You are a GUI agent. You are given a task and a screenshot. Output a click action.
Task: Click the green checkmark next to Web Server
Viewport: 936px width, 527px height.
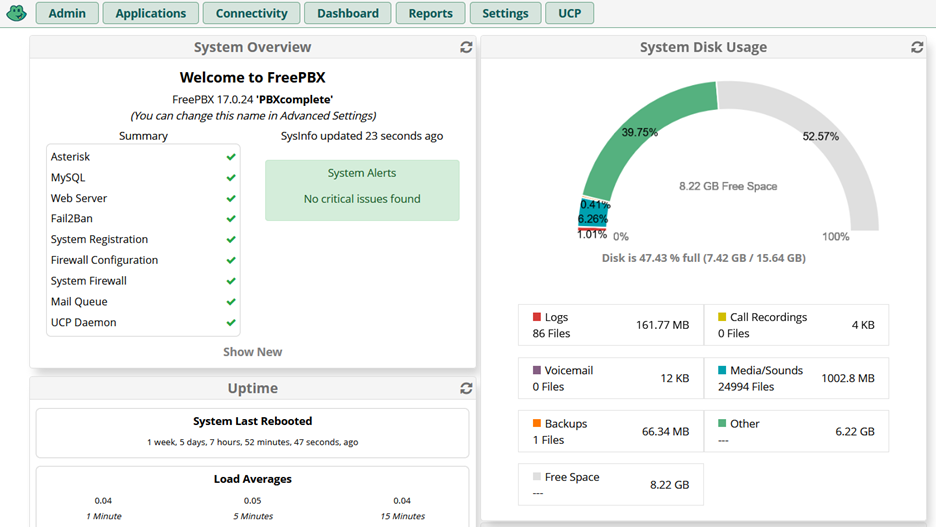click(x=231, y=198)
